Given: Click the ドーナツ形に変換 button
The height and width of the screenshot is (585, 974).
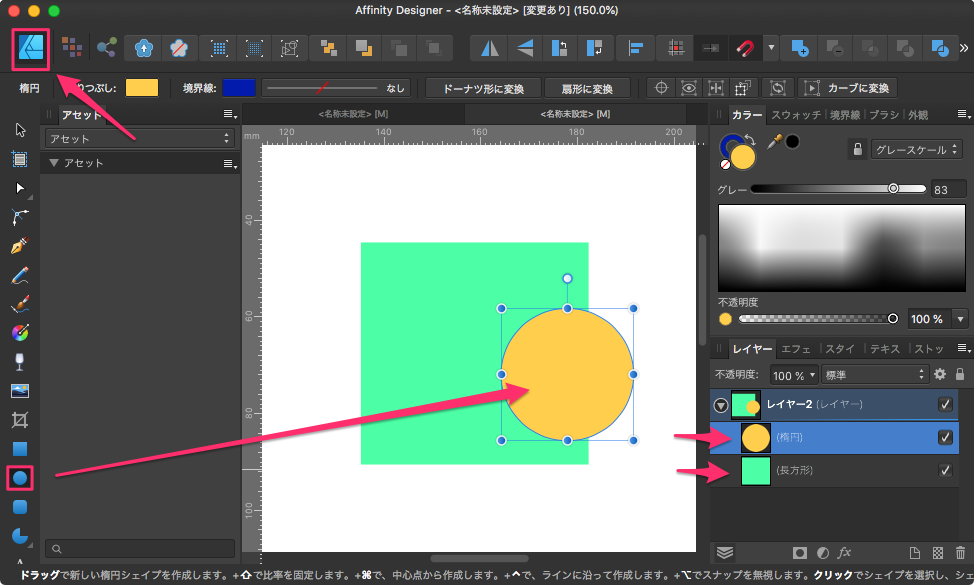Looking at the screenshot, I should pos(483,88).
